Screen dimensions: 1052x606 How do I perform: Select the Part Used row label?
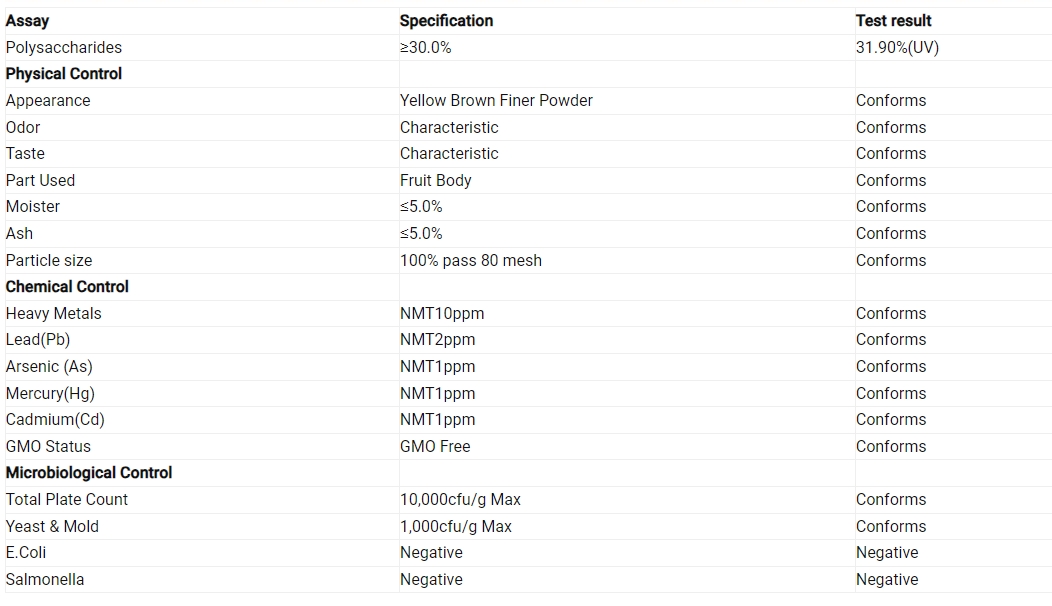40,181
